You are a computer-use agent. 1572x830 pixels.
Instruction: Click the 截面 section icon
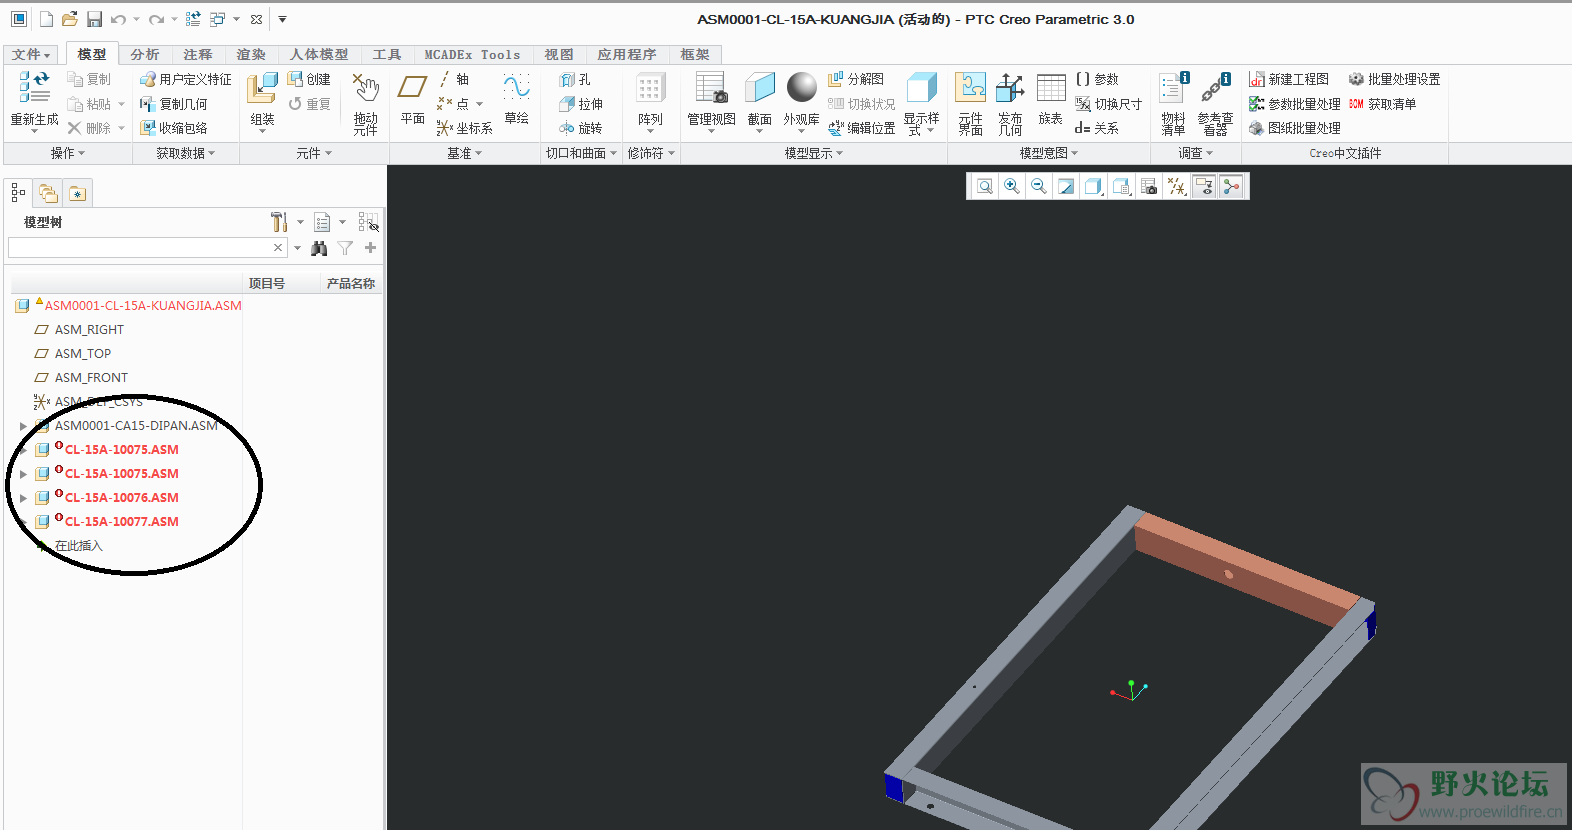tap(760, 88)
